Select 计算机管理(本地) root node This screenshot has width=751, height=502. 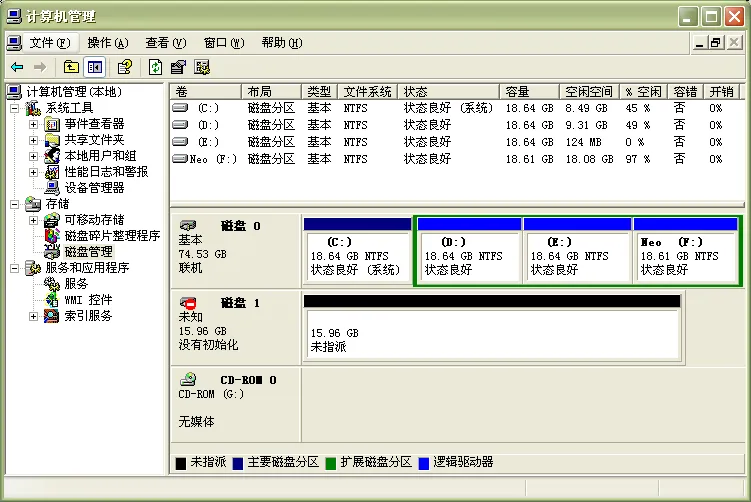(x=74, y=91)
